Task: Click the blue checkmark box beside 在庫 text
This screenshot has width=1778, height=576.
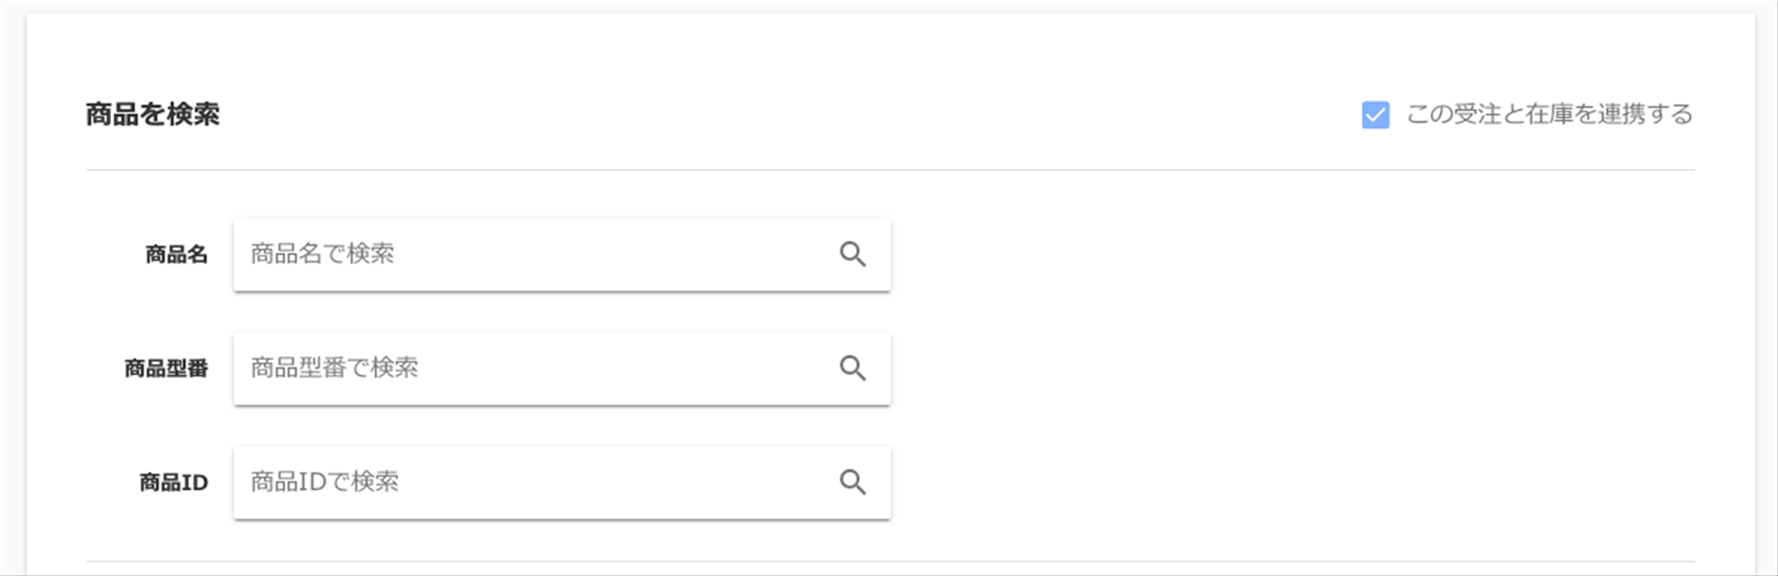Action: [x=1375, y=115]
